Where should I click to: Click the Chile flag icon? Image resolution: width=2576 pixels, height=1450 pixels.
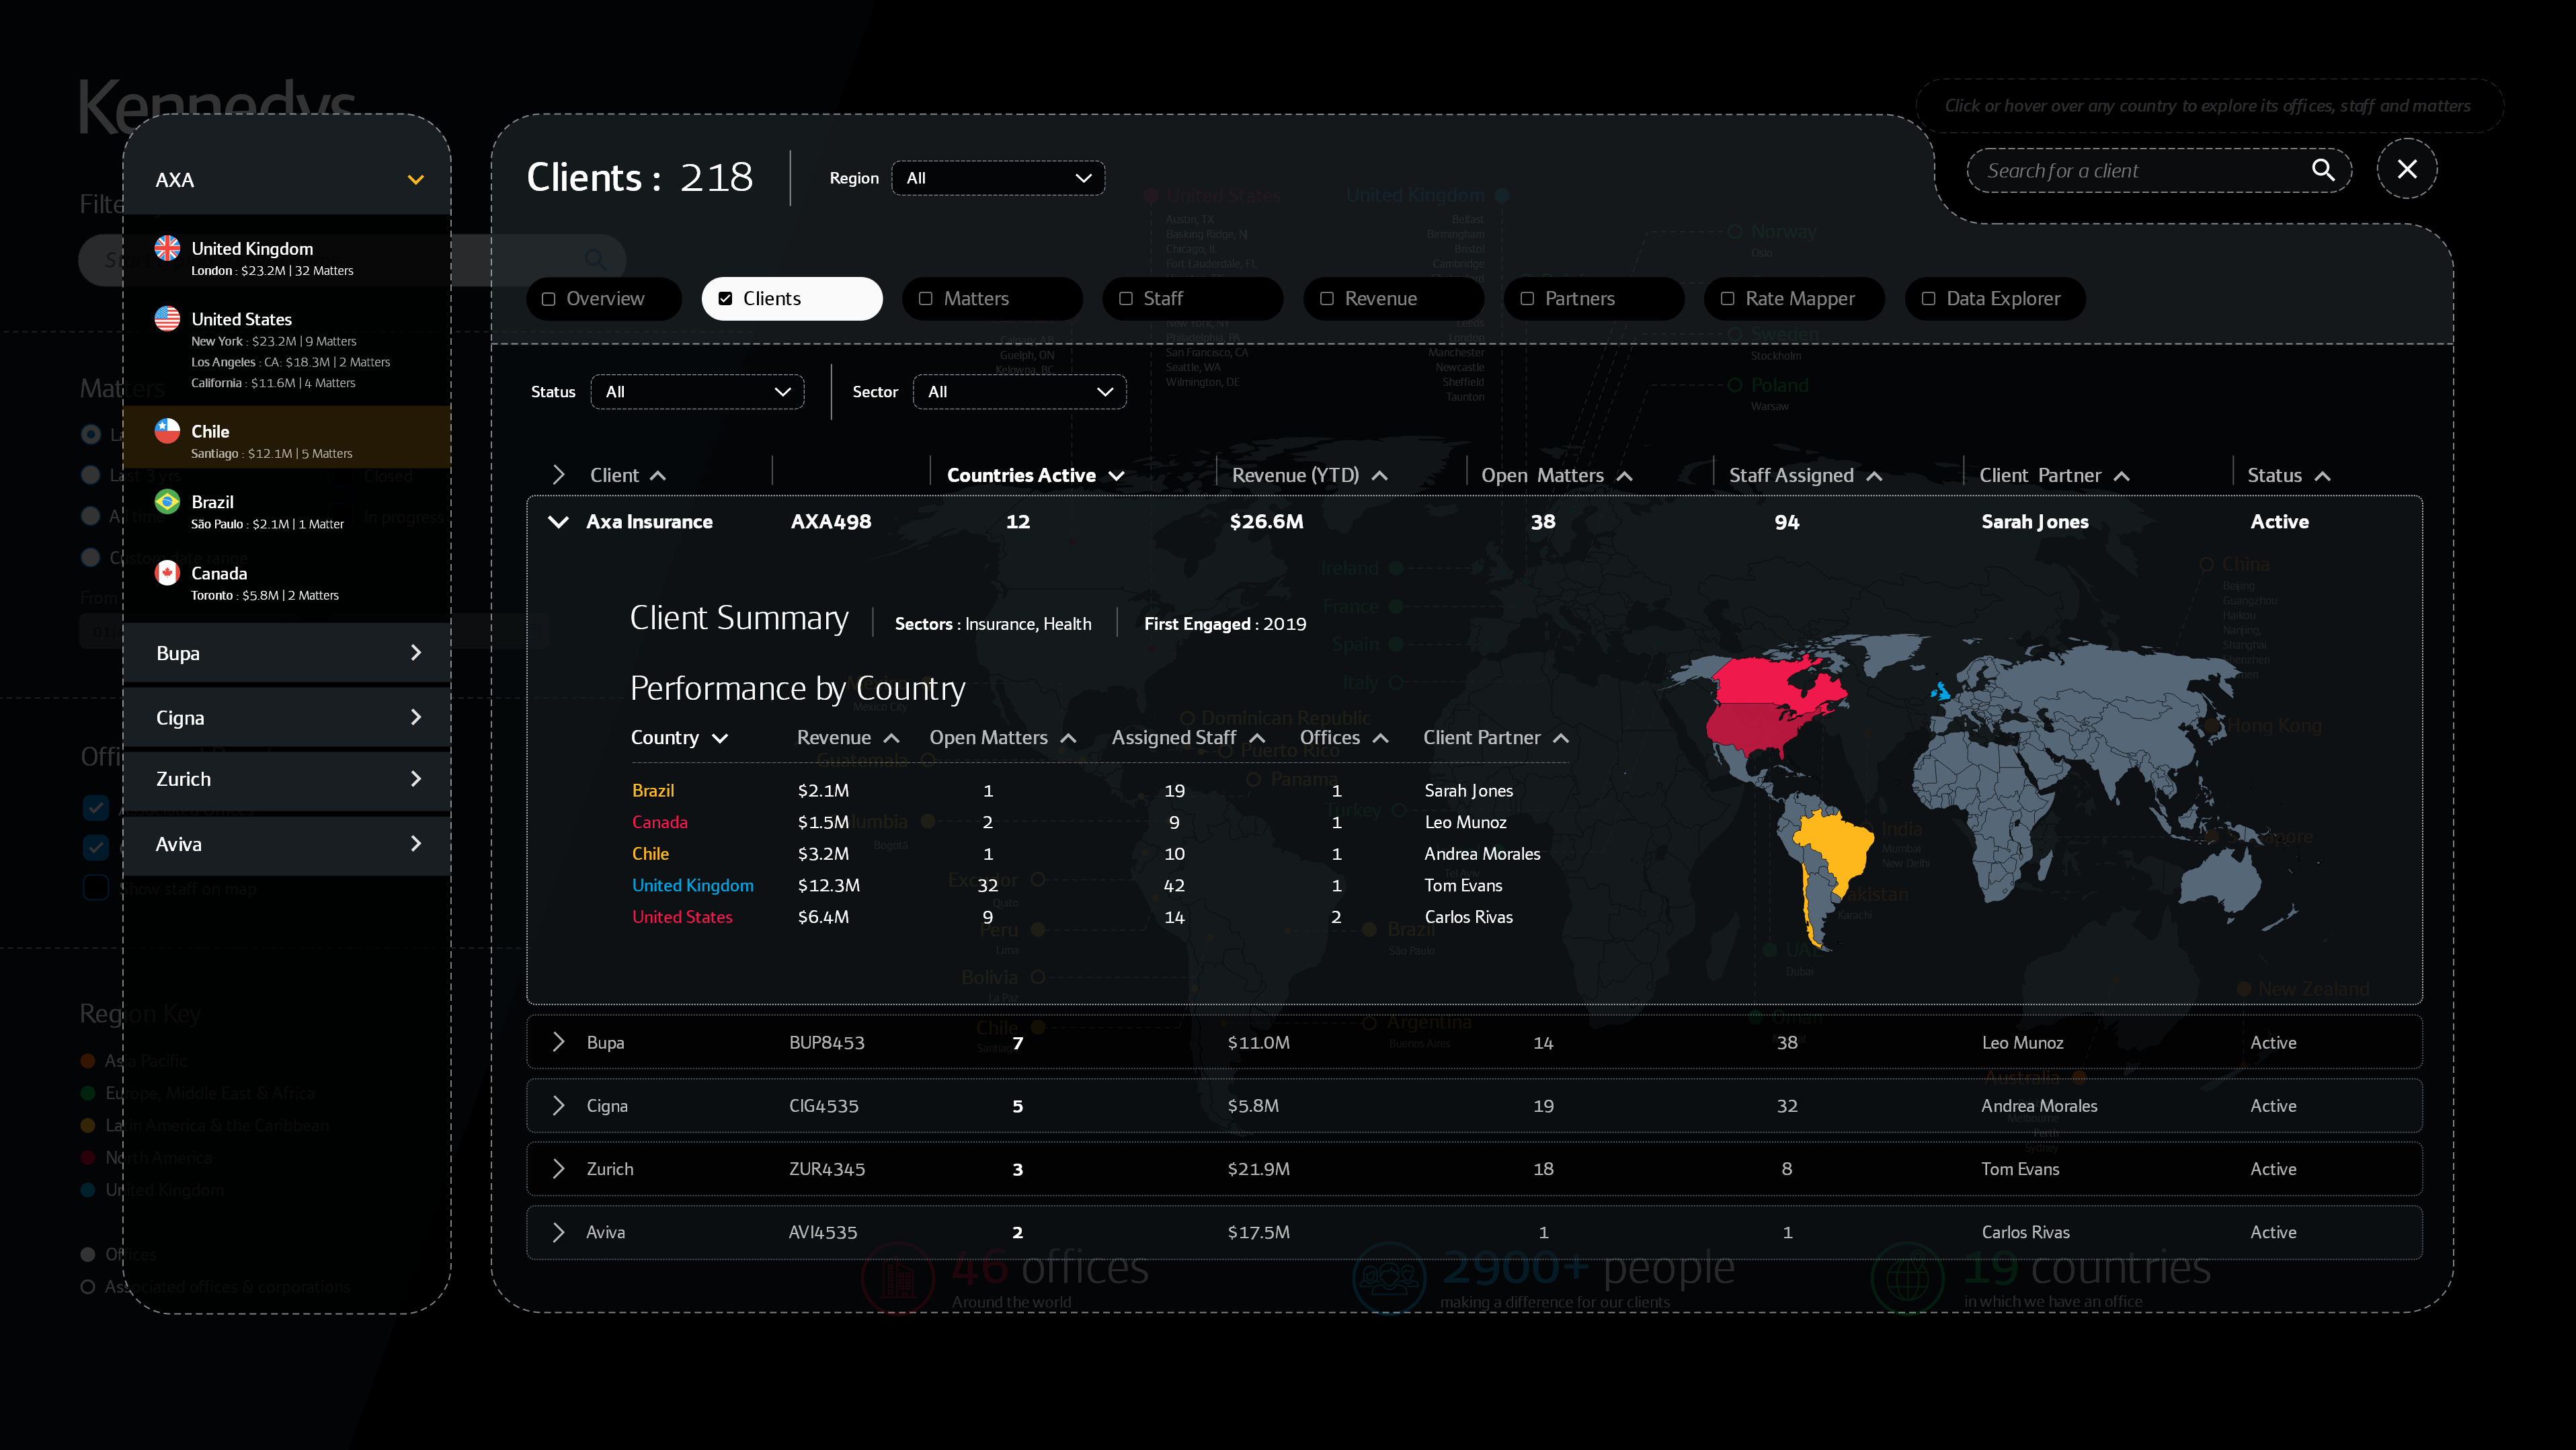tap(167, 431)
